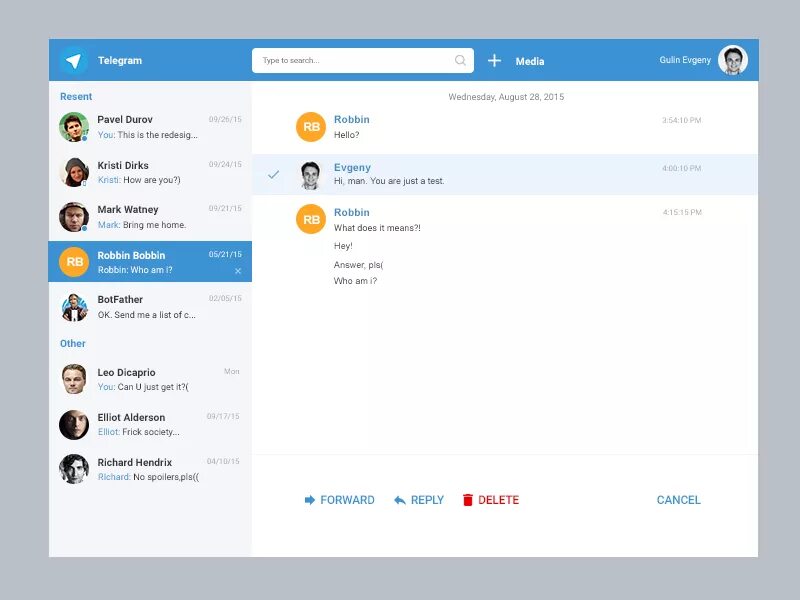800x600 pixels.
Task: Click the Telegram title text
Action: point(120,60)
